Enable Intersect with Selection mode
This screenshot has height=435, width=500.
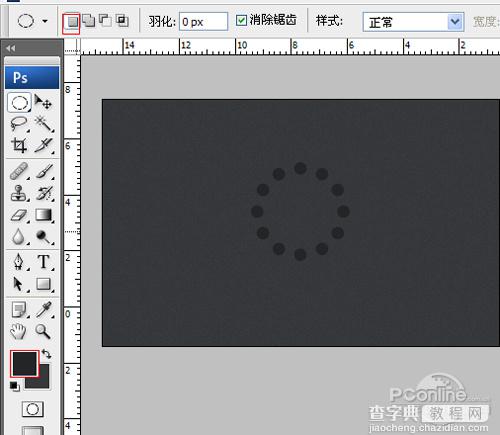pos(122,21)
